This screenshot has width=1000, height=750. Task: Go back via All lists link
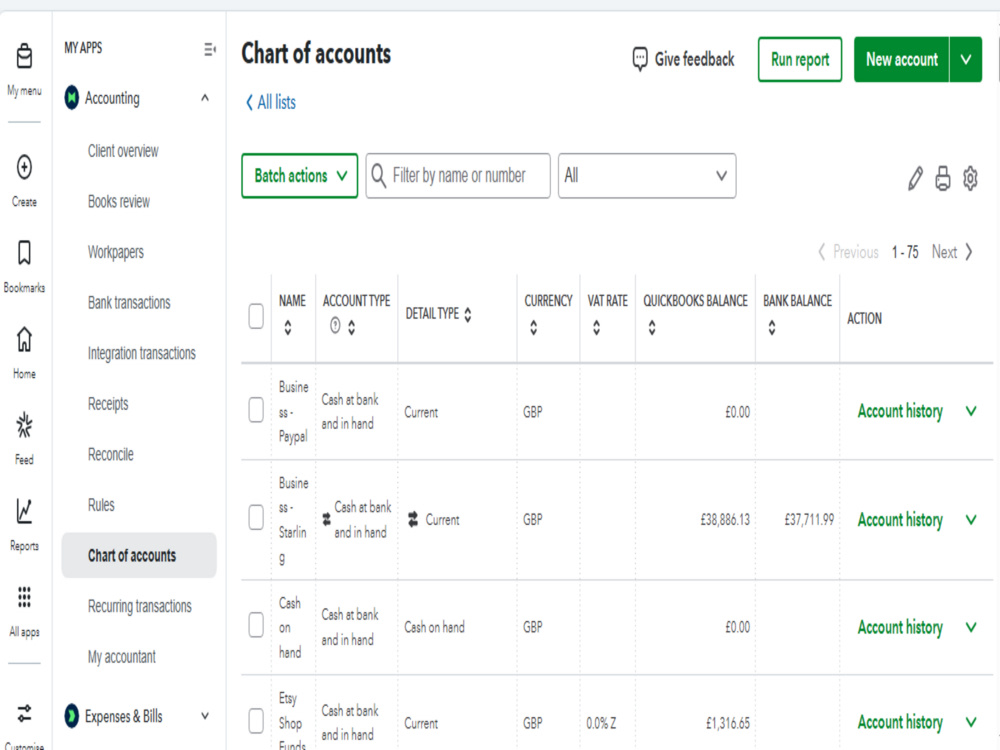point(271,102)
